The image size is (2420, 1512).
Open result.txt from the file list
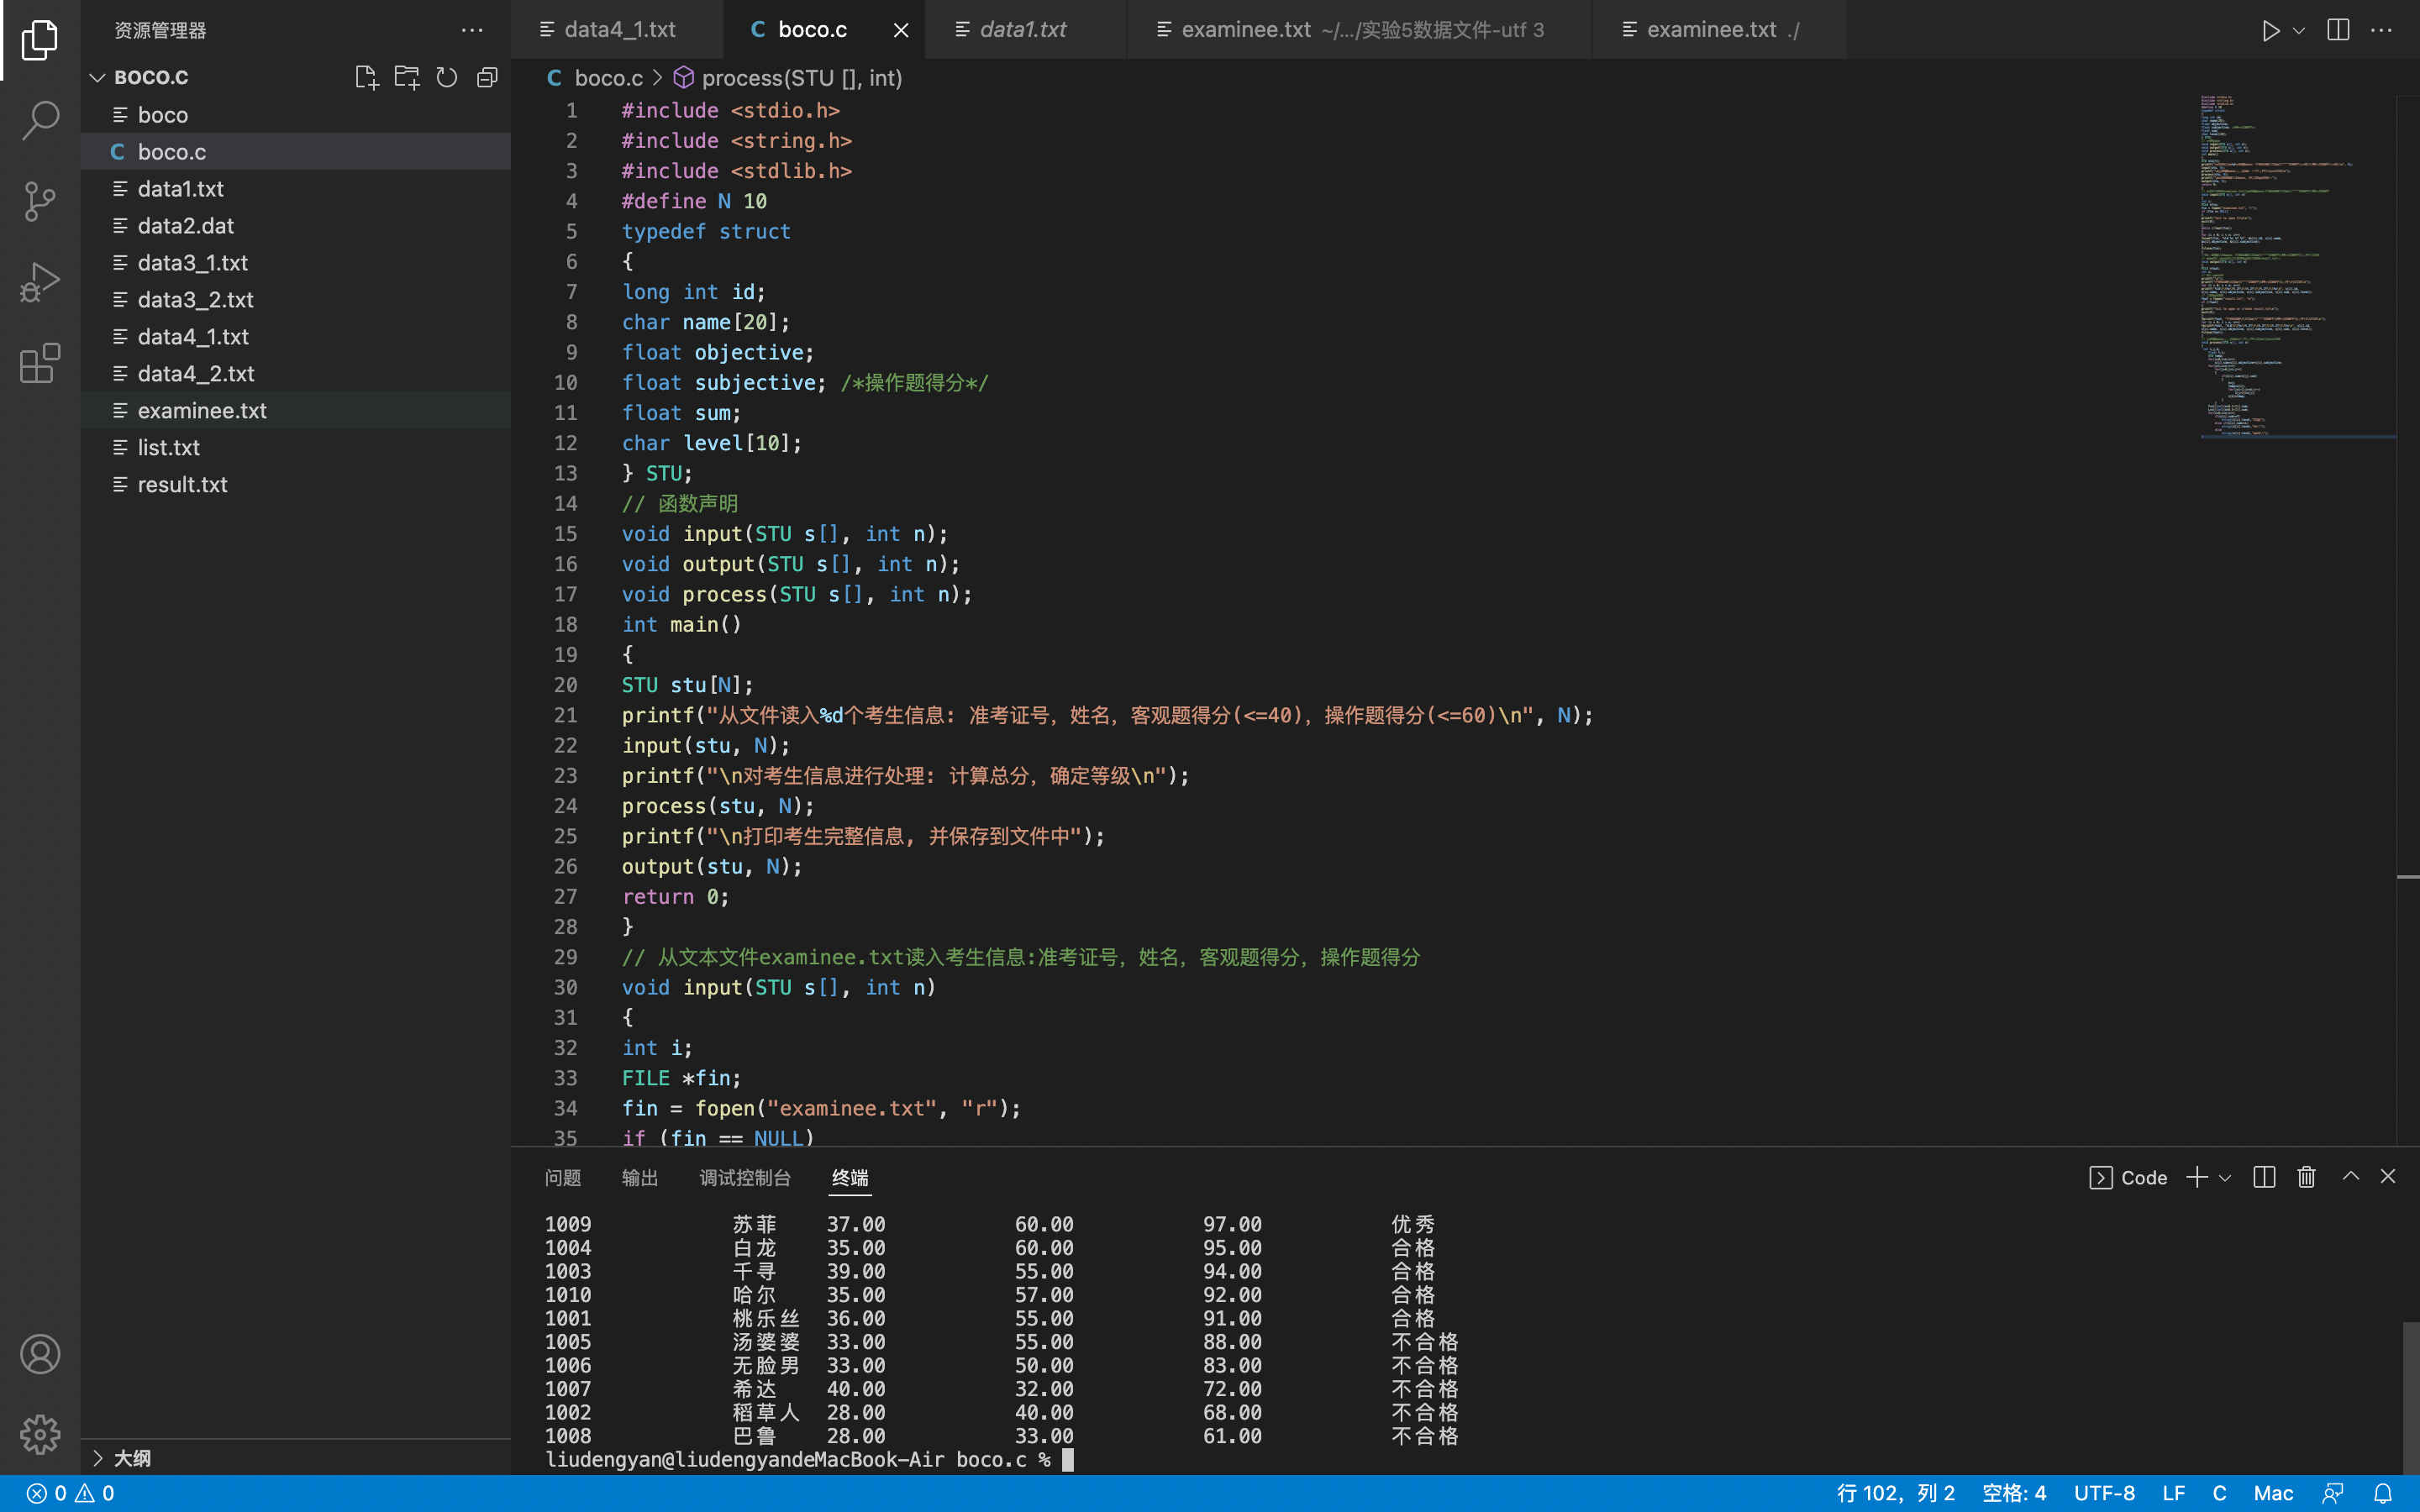click(x=182, y=484)
